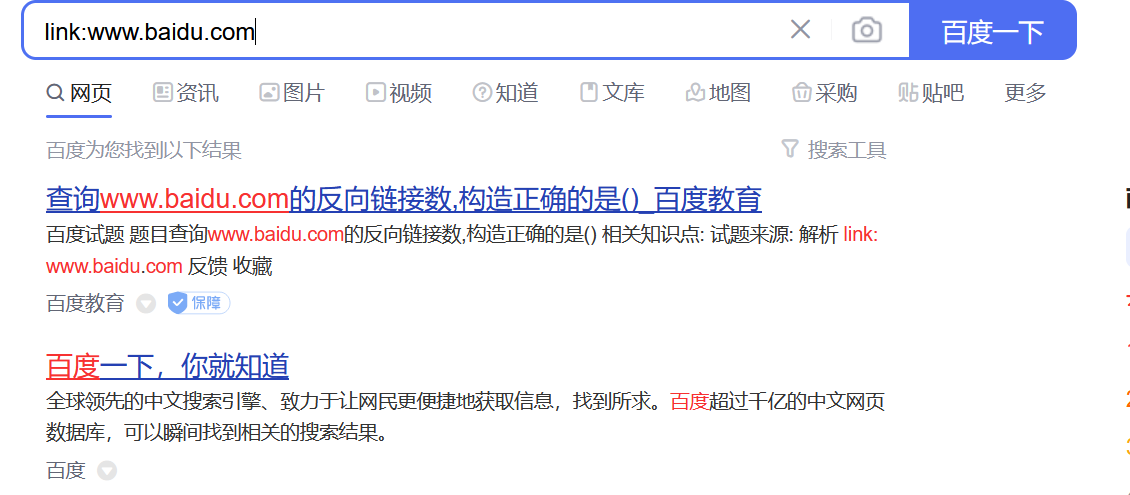Click the 百度一下 search button
1130x495 pixels.
tap(992, 31)
